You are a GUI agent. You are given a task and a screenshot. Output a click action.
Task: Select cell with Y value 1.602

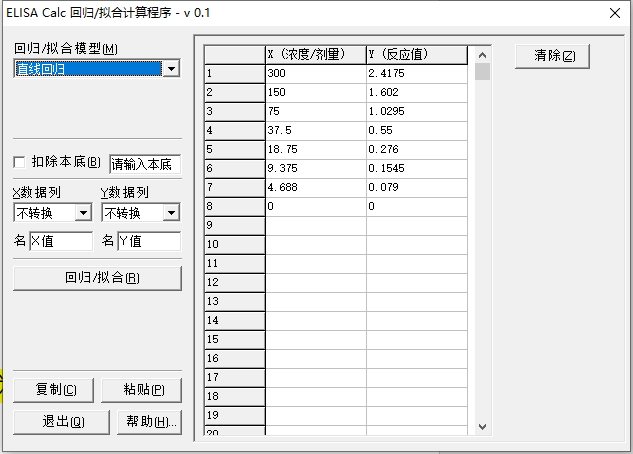point(417,93)
